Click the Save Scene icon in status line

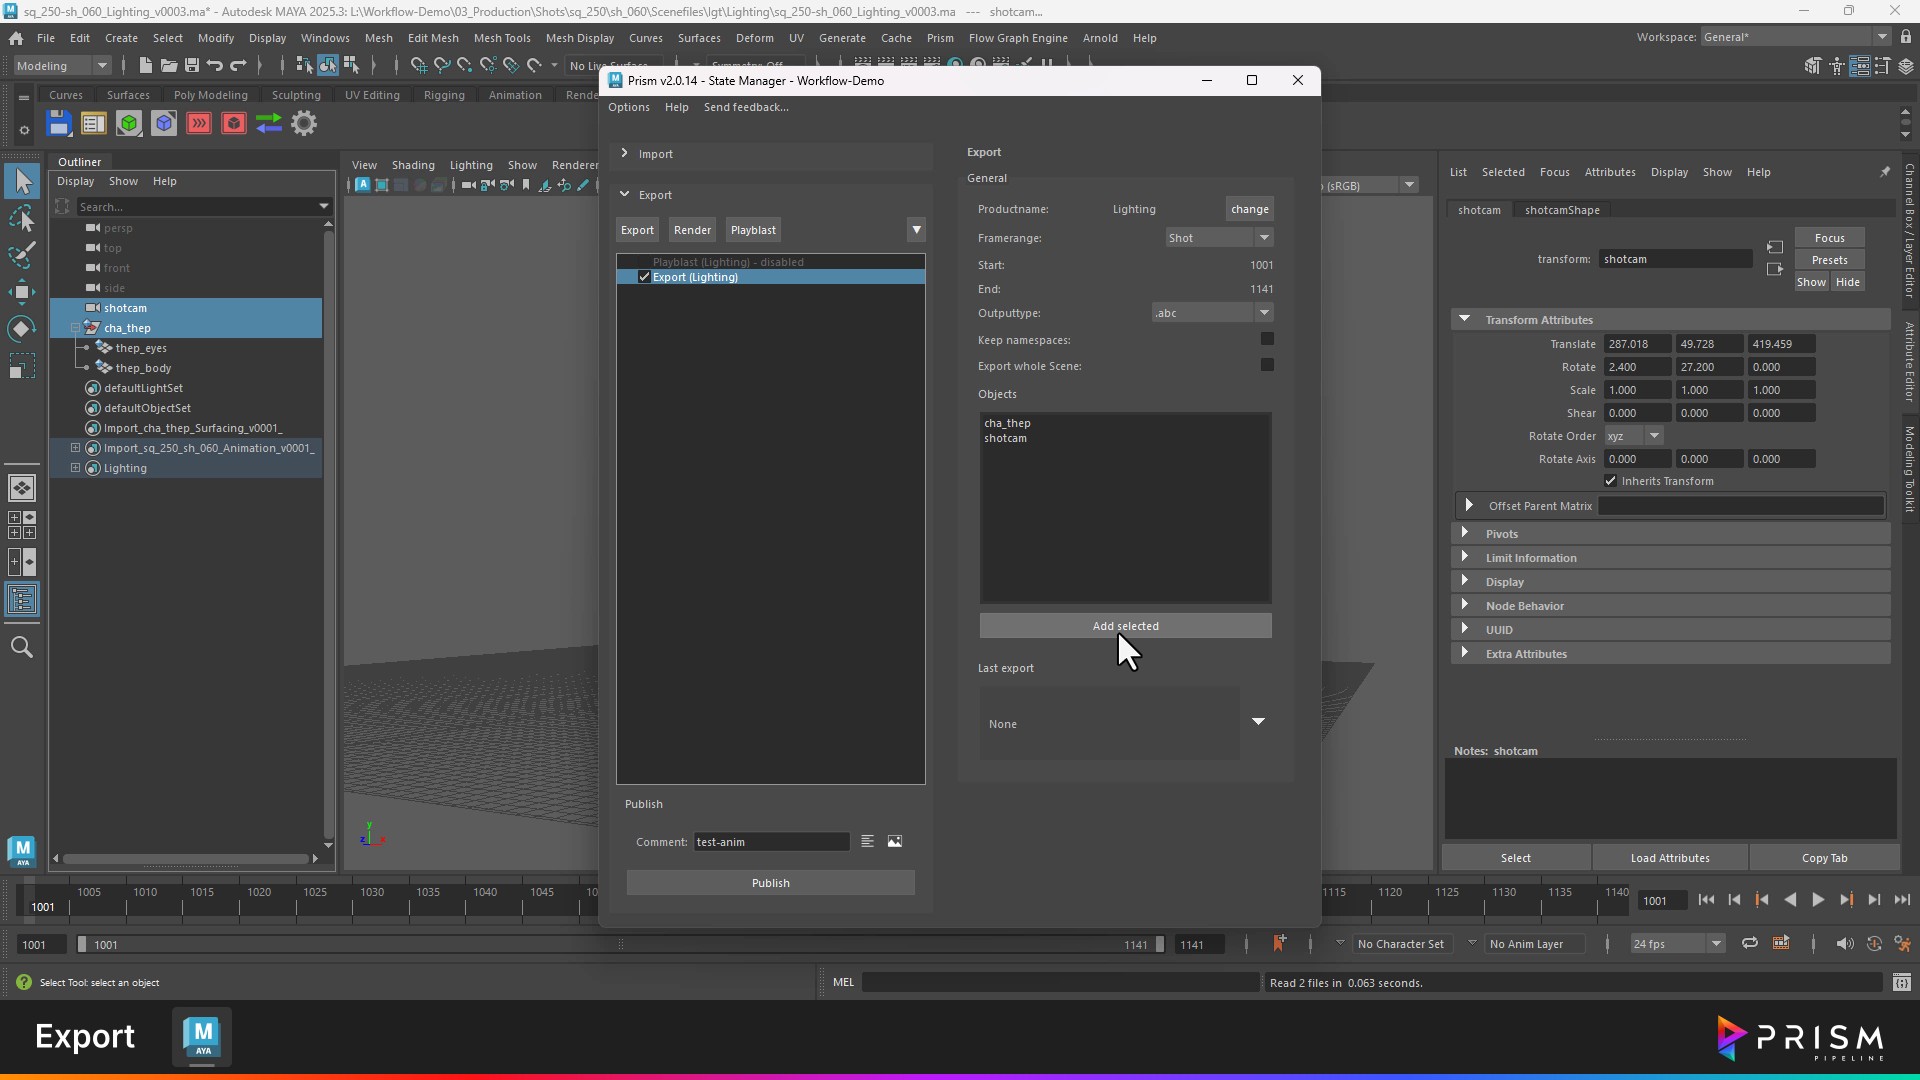192,66
